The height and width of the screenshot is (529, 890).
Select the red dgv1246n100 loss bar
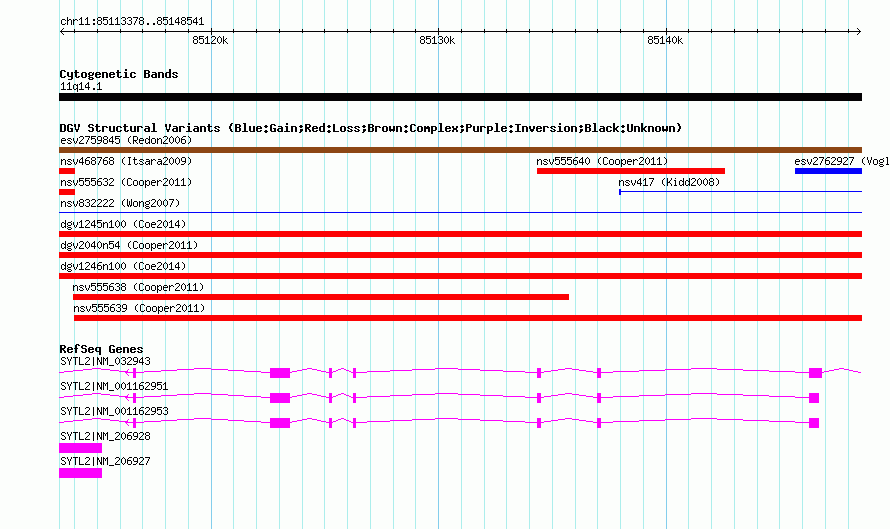coord(460,276)
